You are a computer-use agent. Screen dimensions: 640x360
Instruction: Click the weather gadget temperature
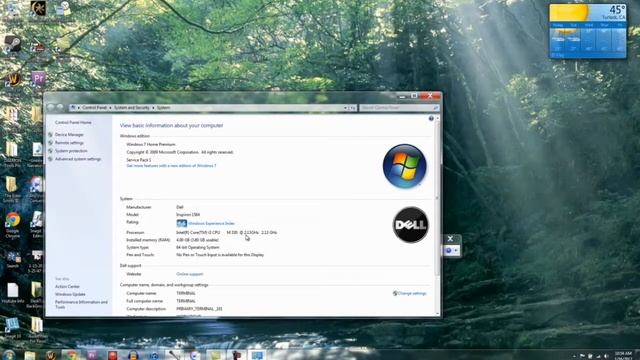pos(616,10)
